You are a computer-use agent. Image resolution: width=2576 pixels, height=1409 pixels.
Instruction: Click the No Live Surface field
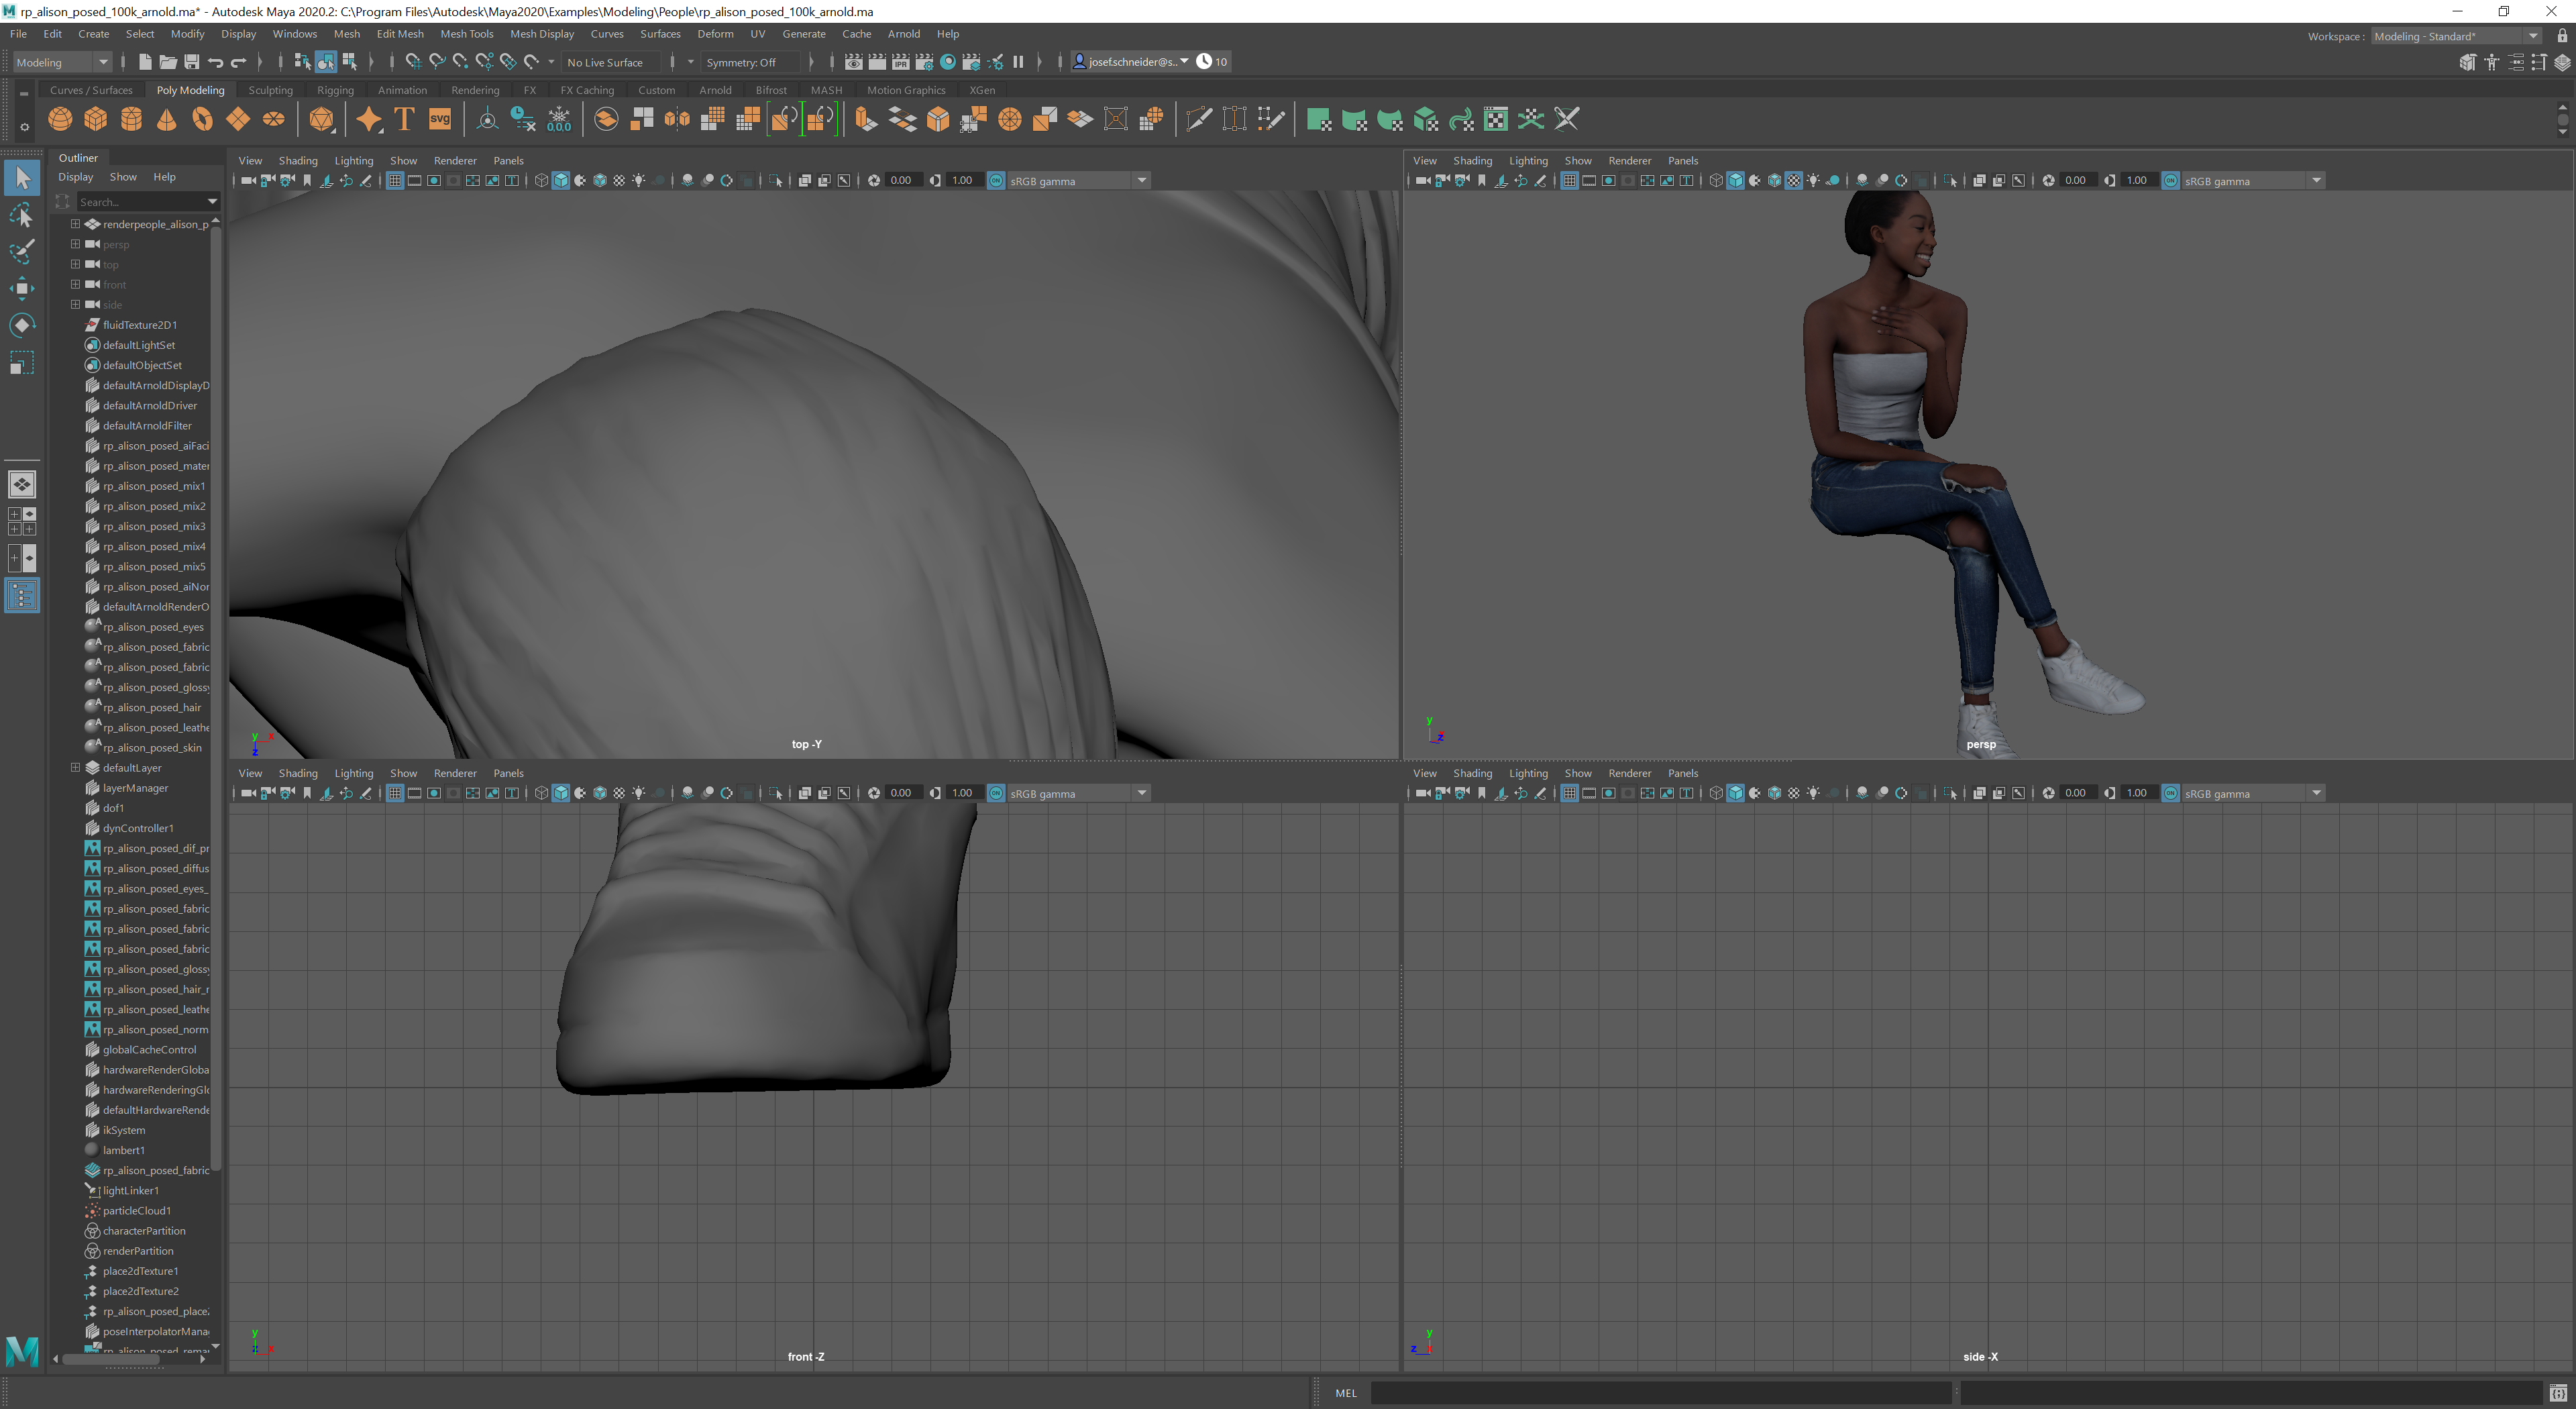[x=611, y=62]
